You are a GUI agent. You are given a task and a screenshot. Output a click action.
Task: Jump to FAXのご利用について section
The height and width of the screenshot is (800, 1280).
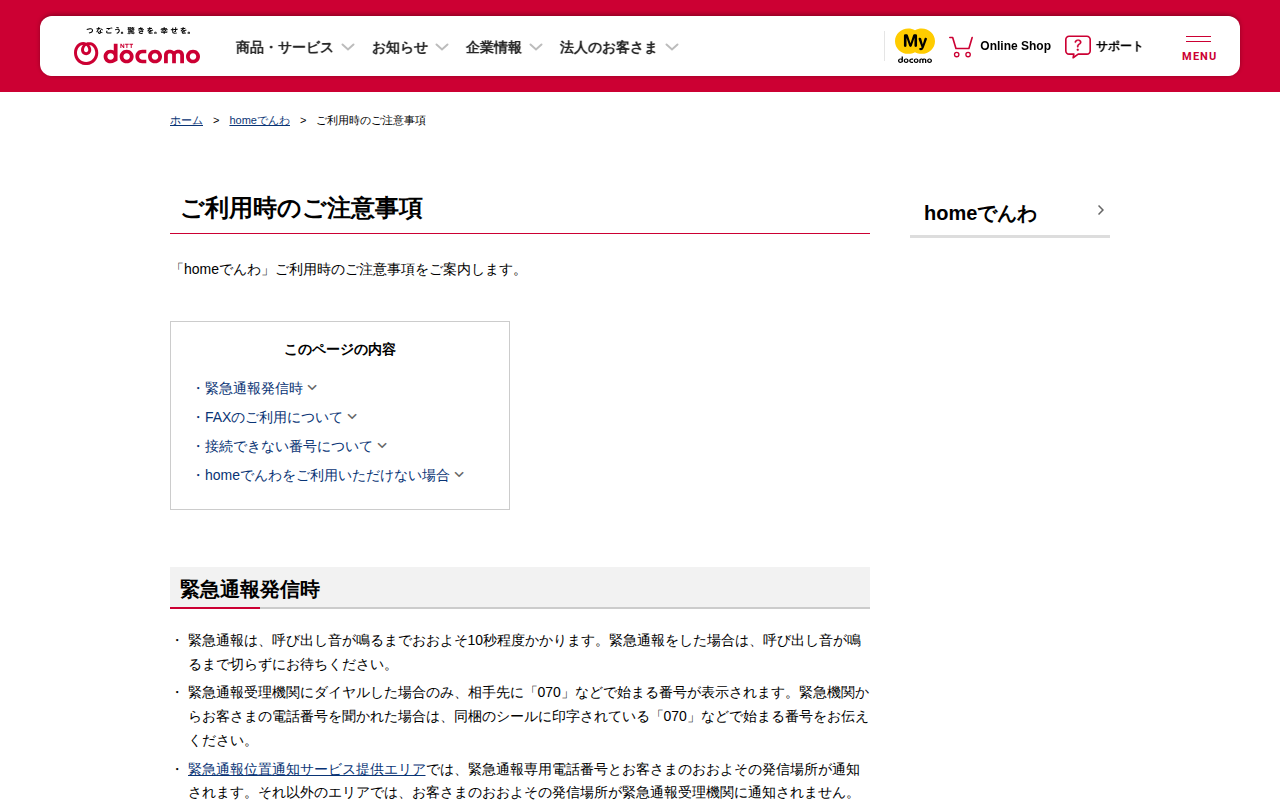pos(274,417)
